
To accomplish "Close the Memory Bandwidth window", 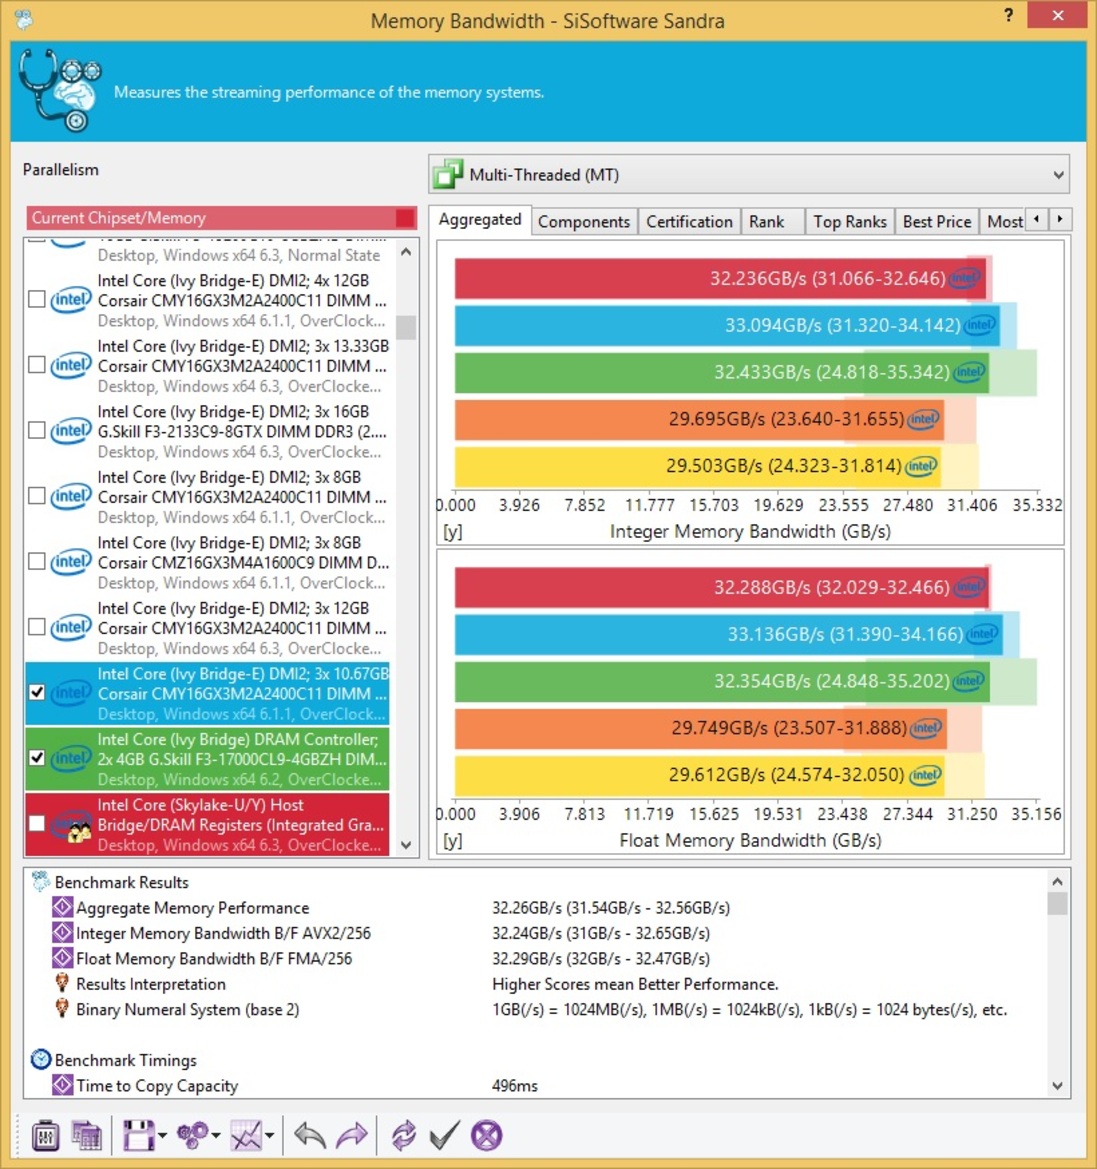I will (1057, 15).
